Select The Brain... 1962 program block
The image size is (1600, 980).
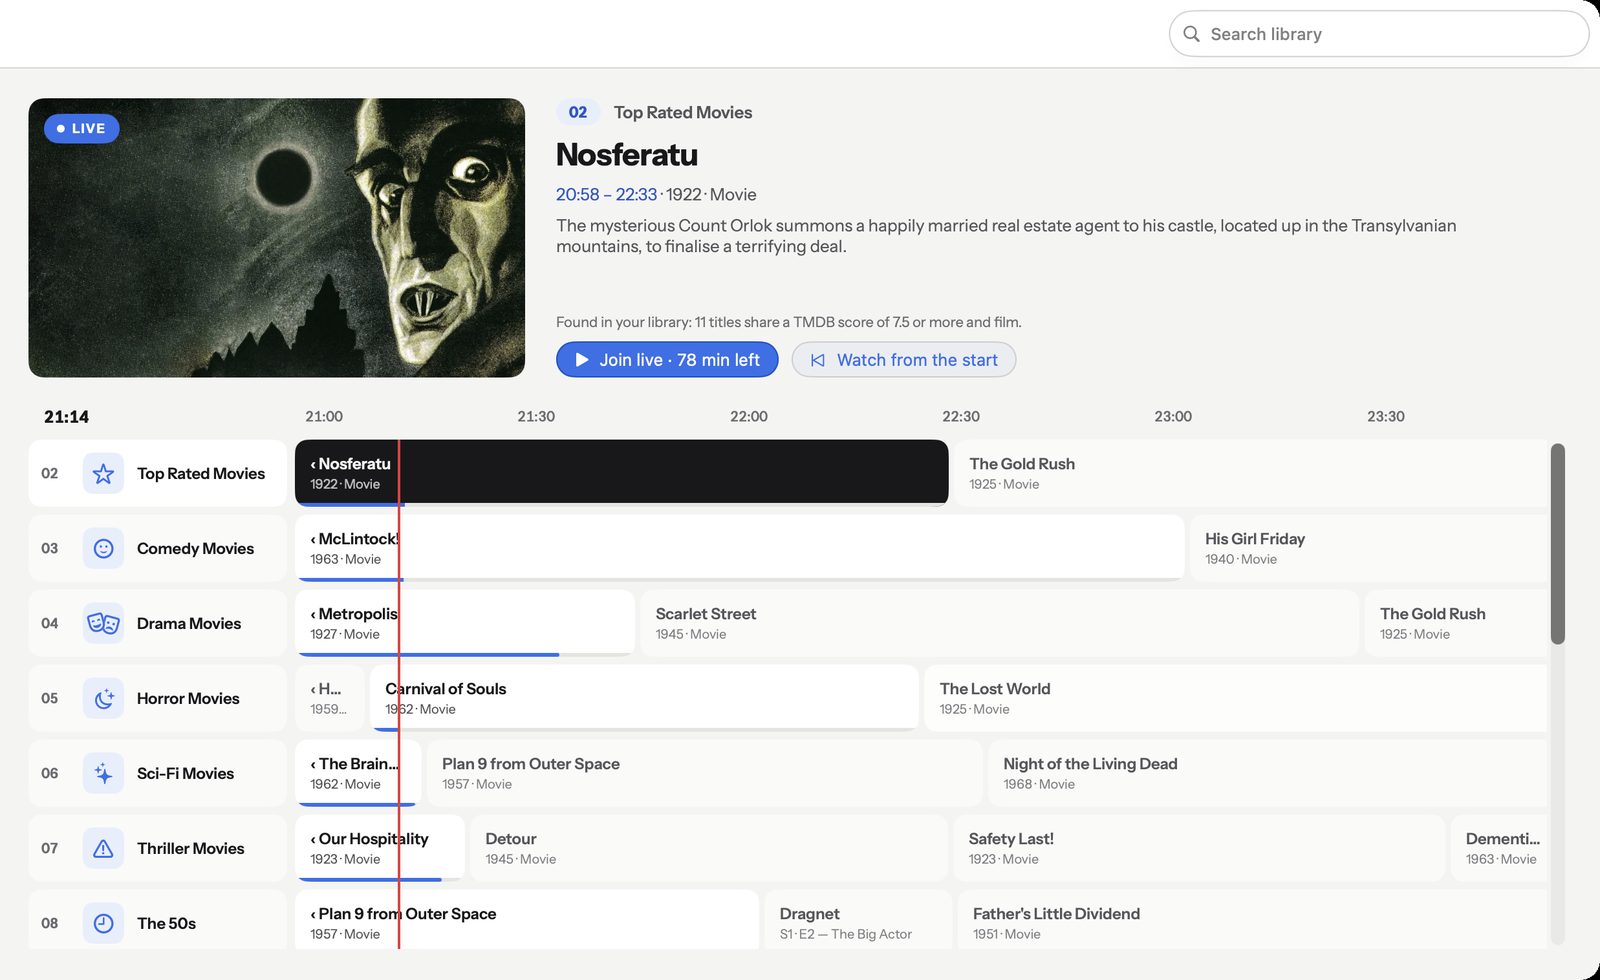point(358,772)
